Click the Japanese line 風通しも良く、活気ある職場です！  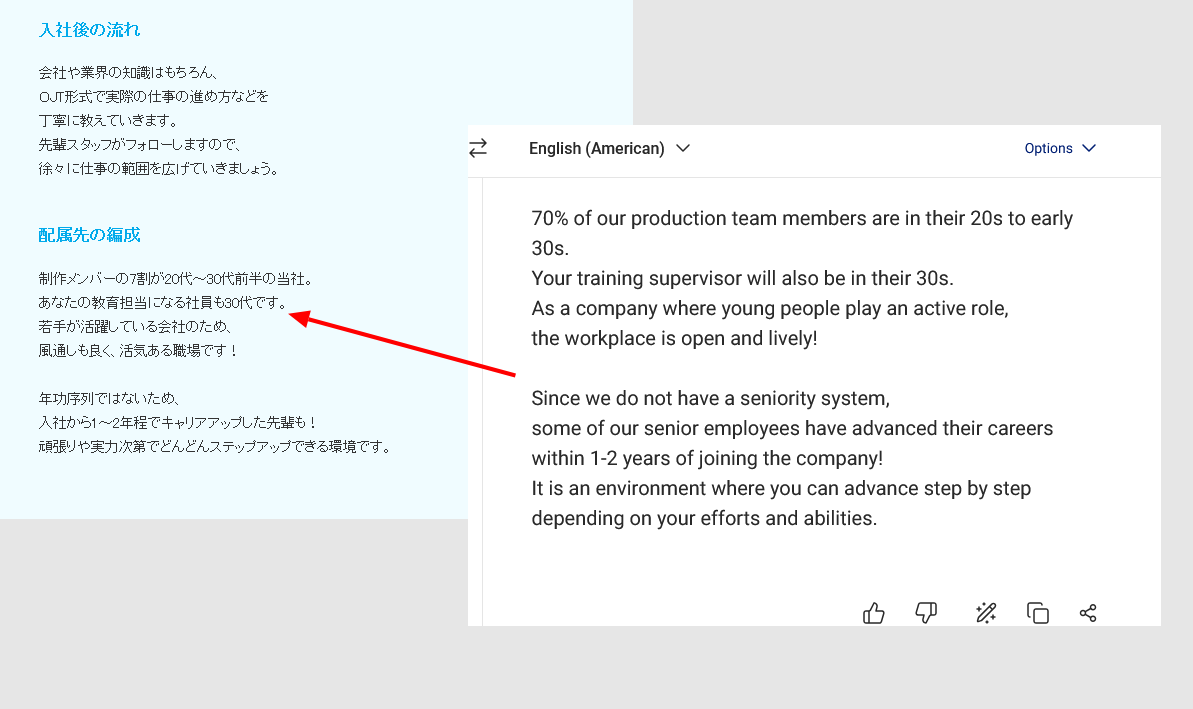(x=138, y=351)
